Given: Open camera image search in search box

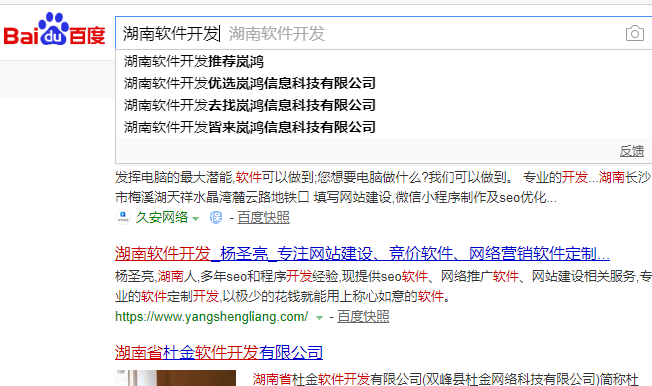Looking at the screenshot, I should (x=635, y=33).
